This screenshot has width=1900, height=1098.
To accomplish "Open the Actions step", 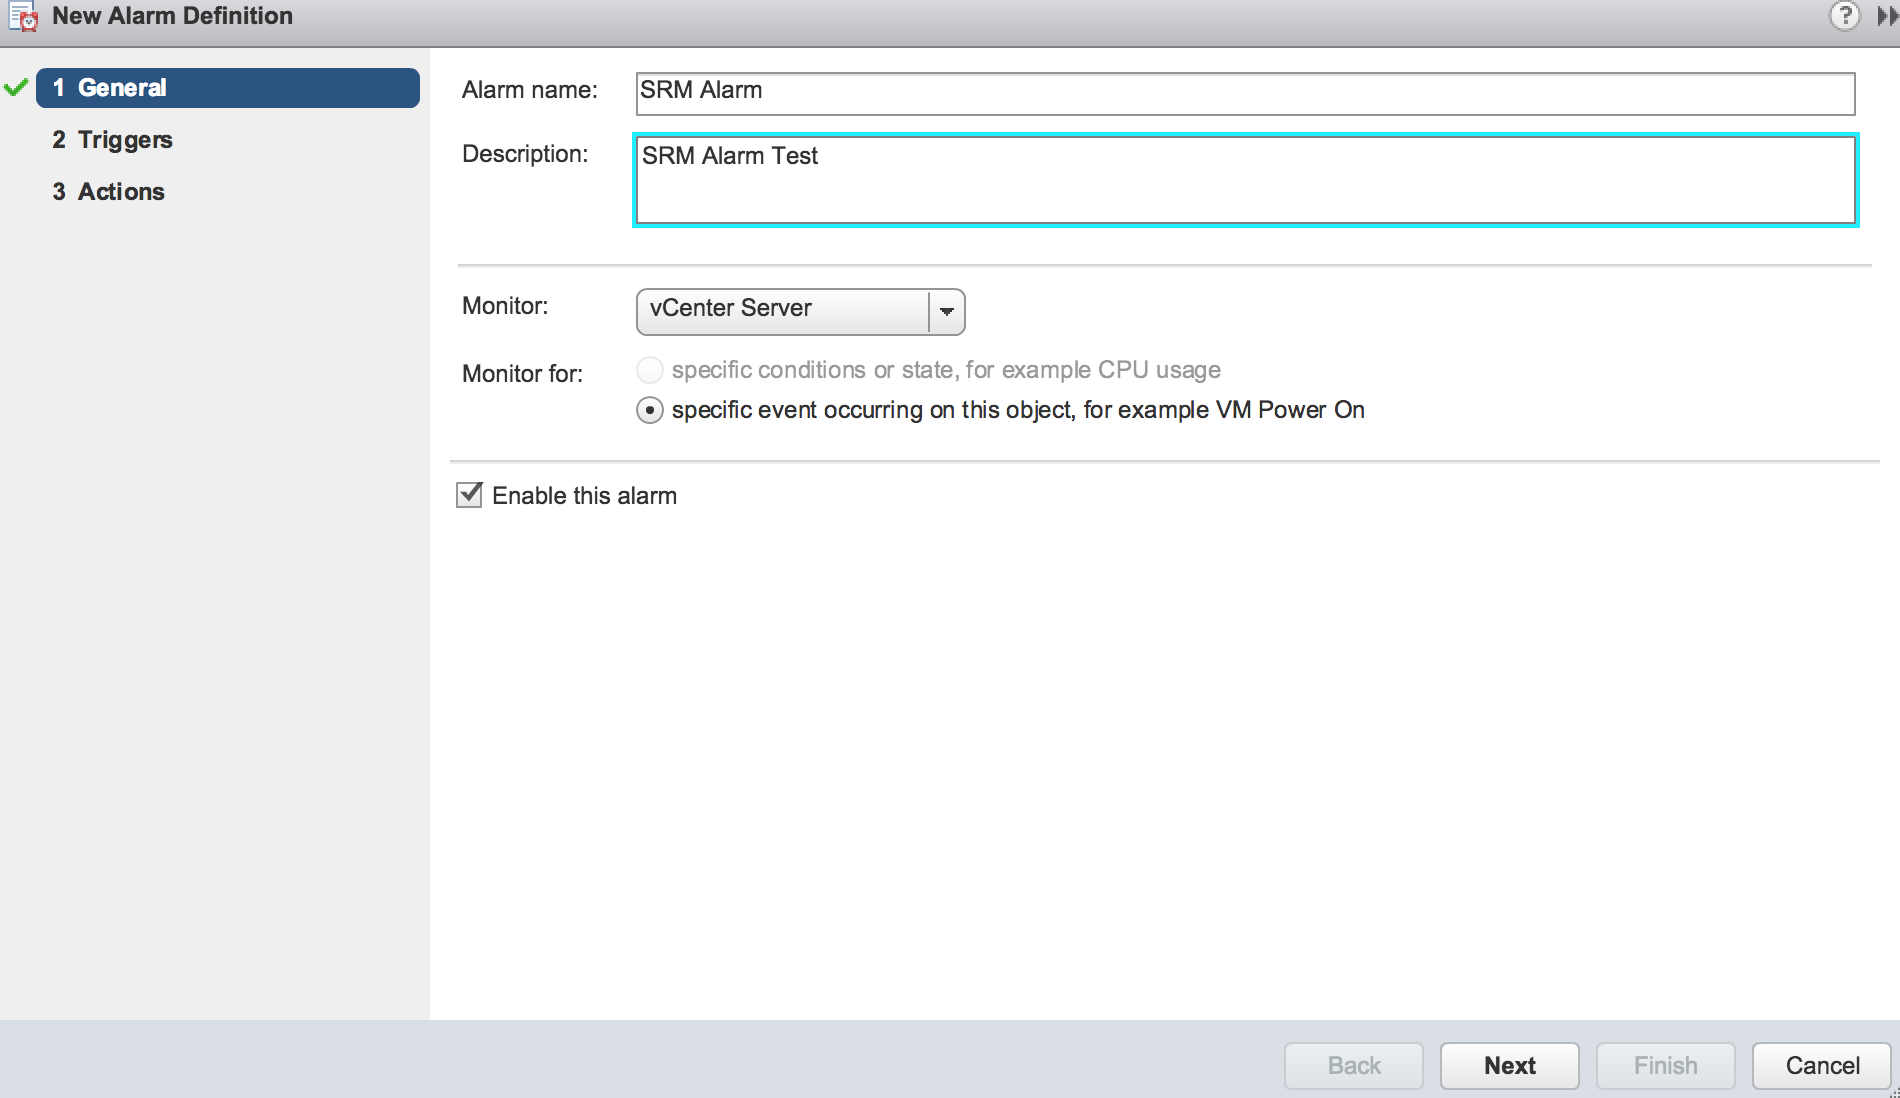I will 121,192.
